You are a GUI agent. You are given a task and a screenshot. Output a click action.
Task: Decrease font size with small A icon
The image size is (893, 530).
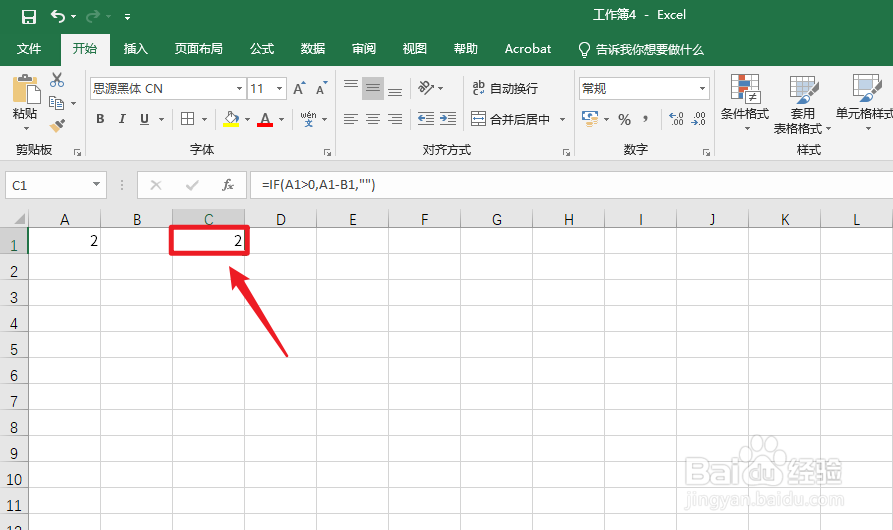[322, 88]
